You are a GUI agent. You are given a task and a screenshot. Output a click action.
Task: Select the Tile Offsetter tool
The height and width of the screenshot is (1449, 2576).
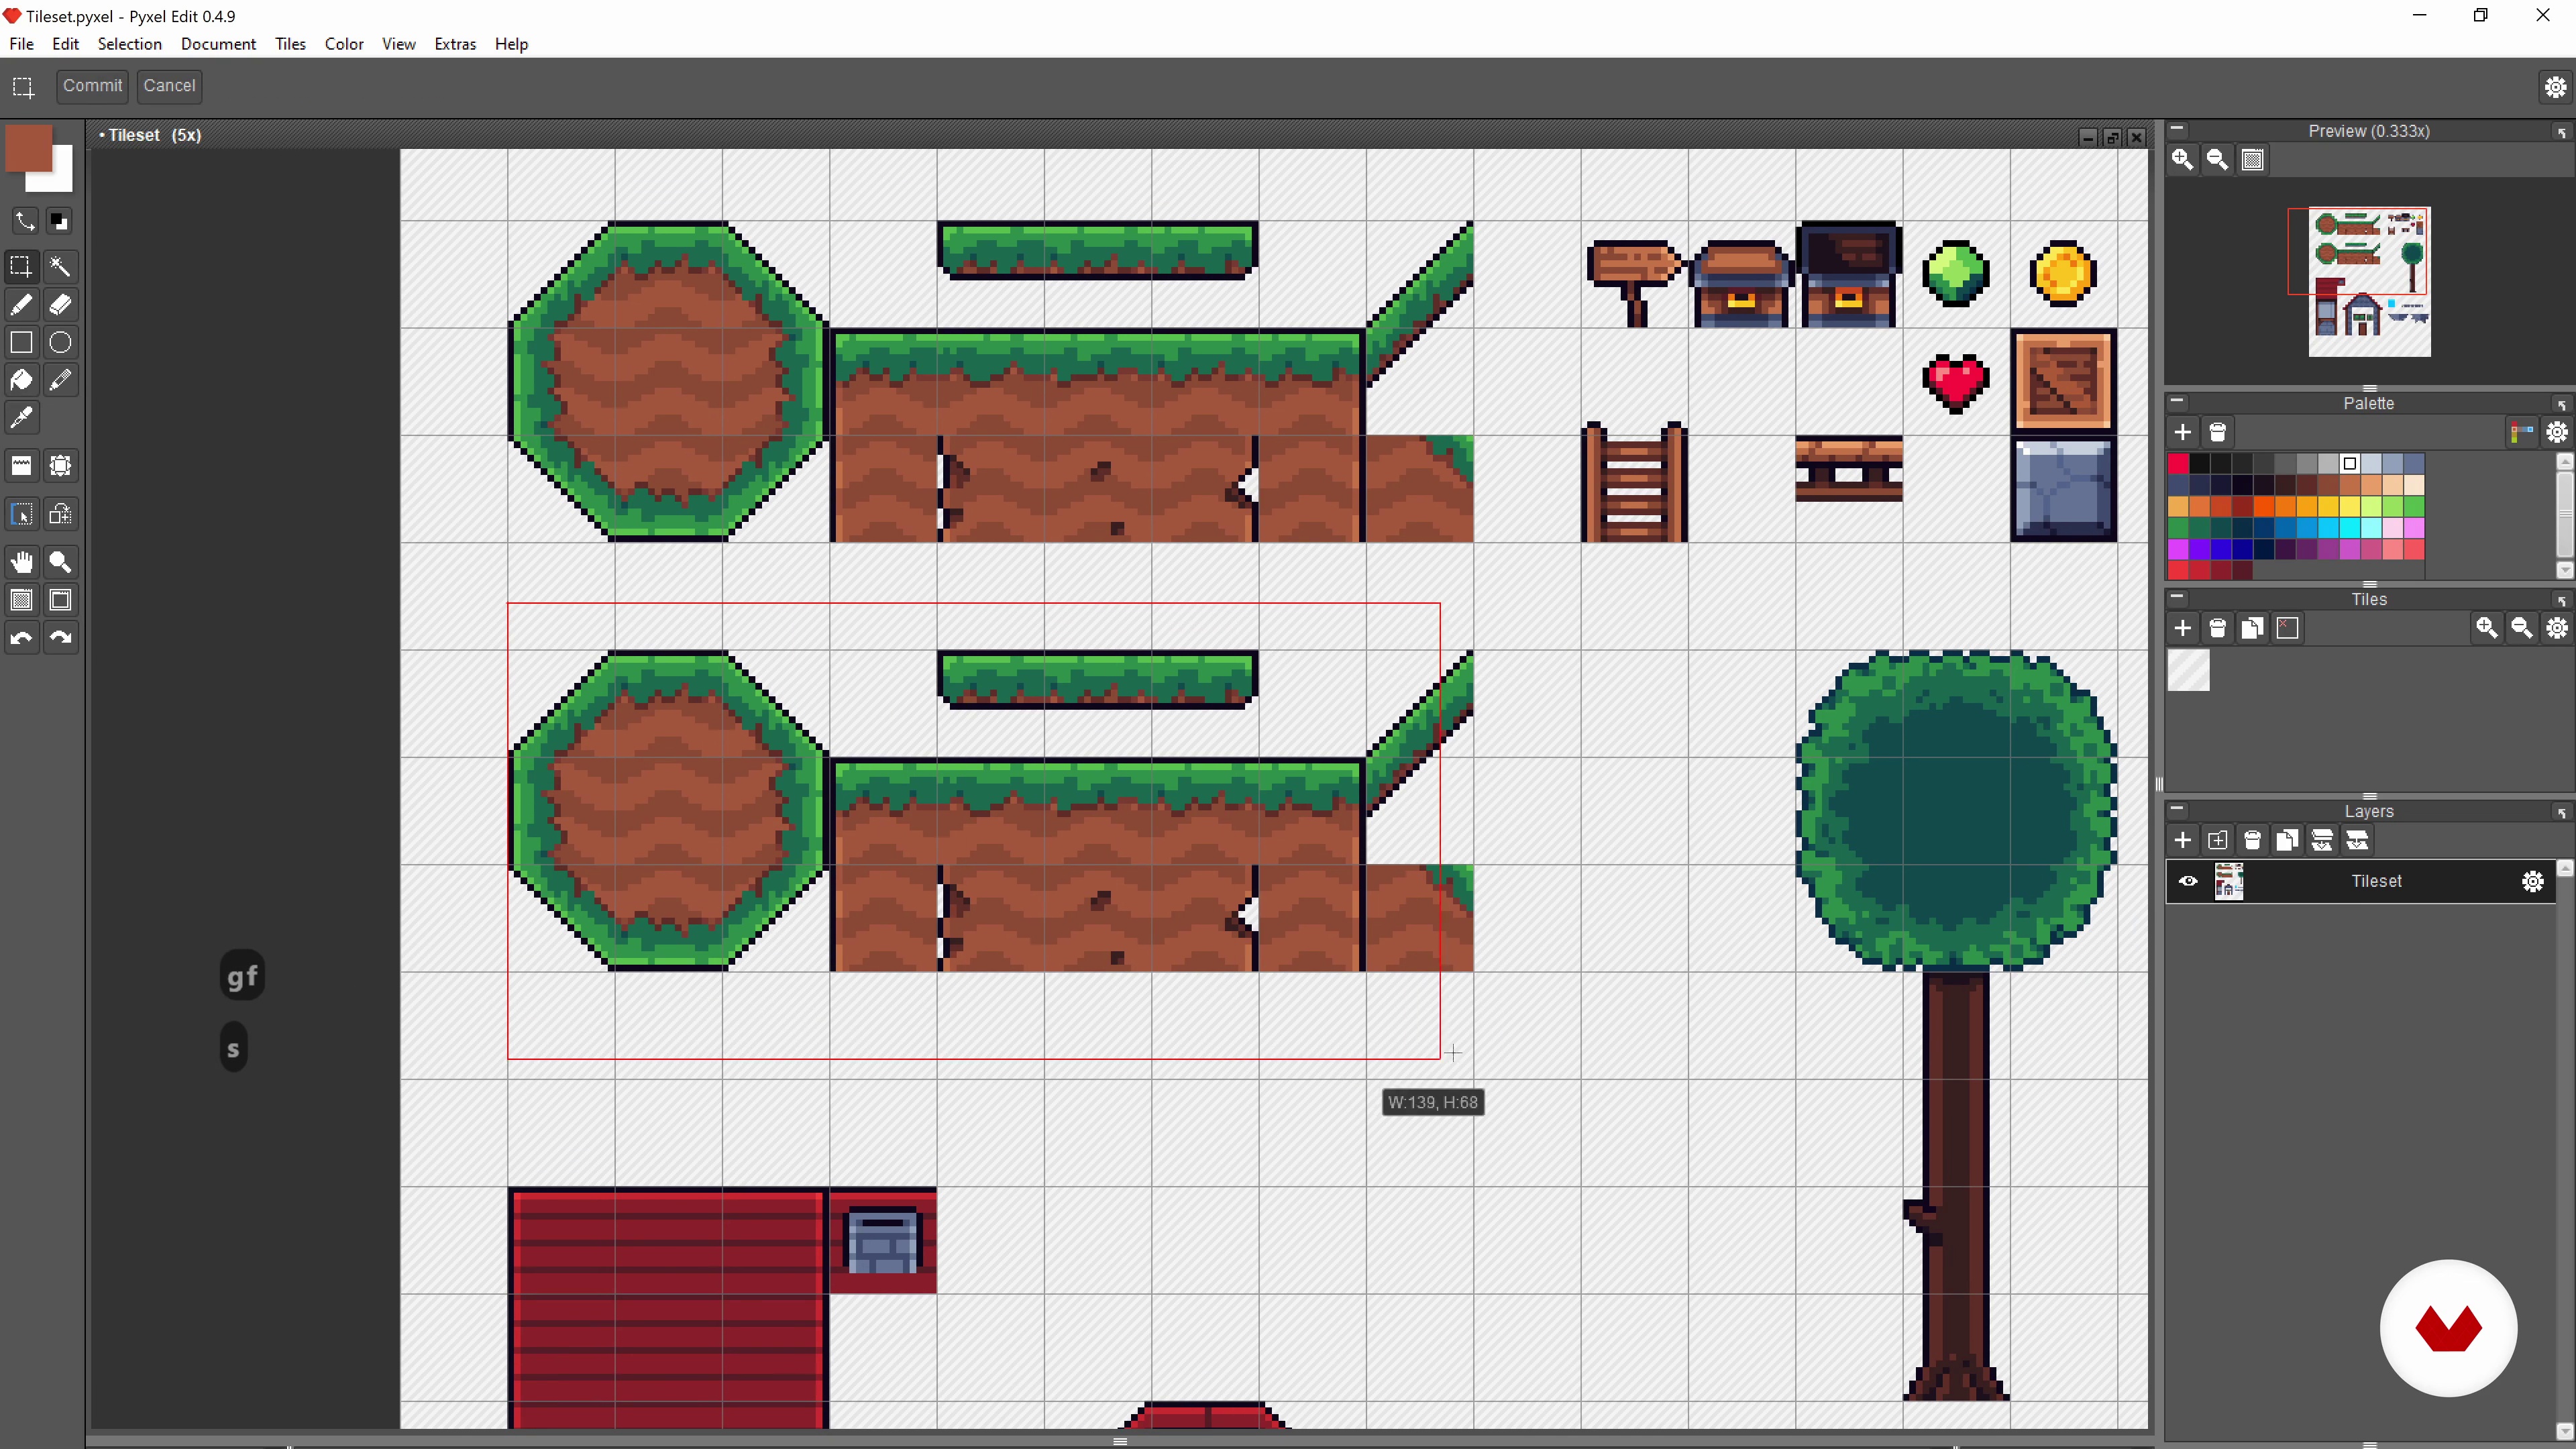(x=60, y=466)
